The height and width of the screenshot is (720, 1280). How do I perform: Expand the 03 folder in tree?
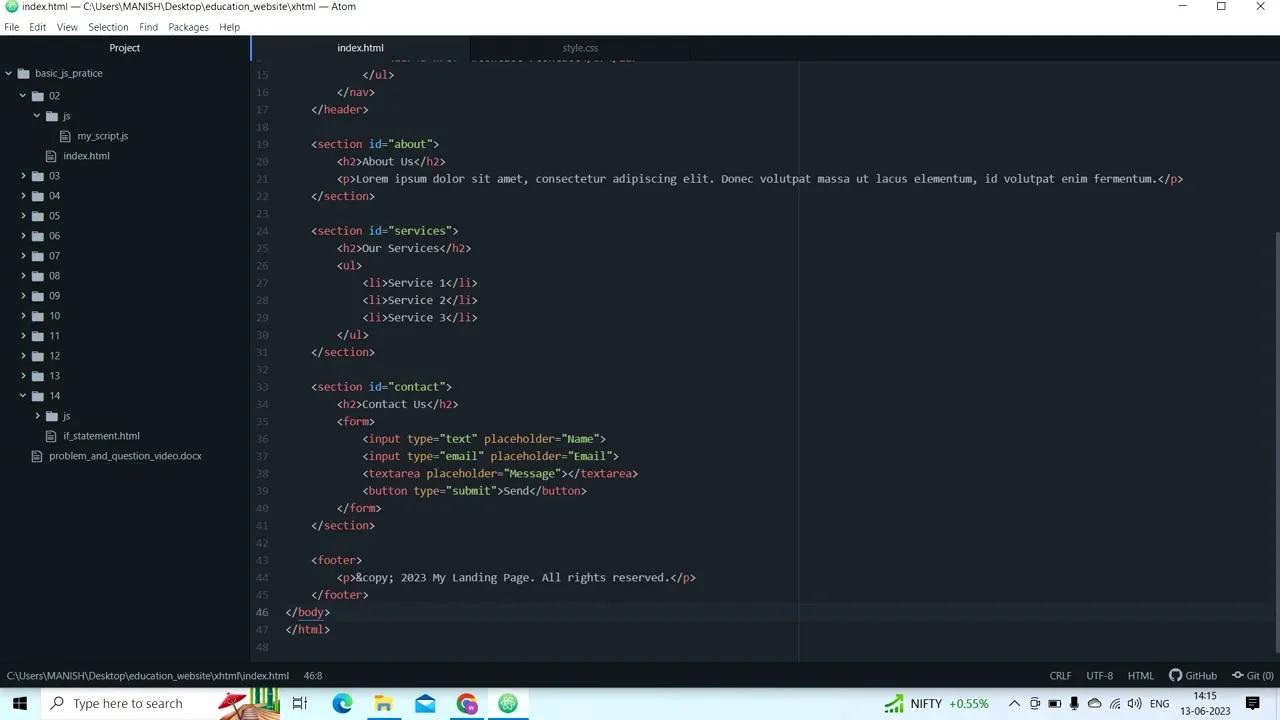tap(23, 175)
